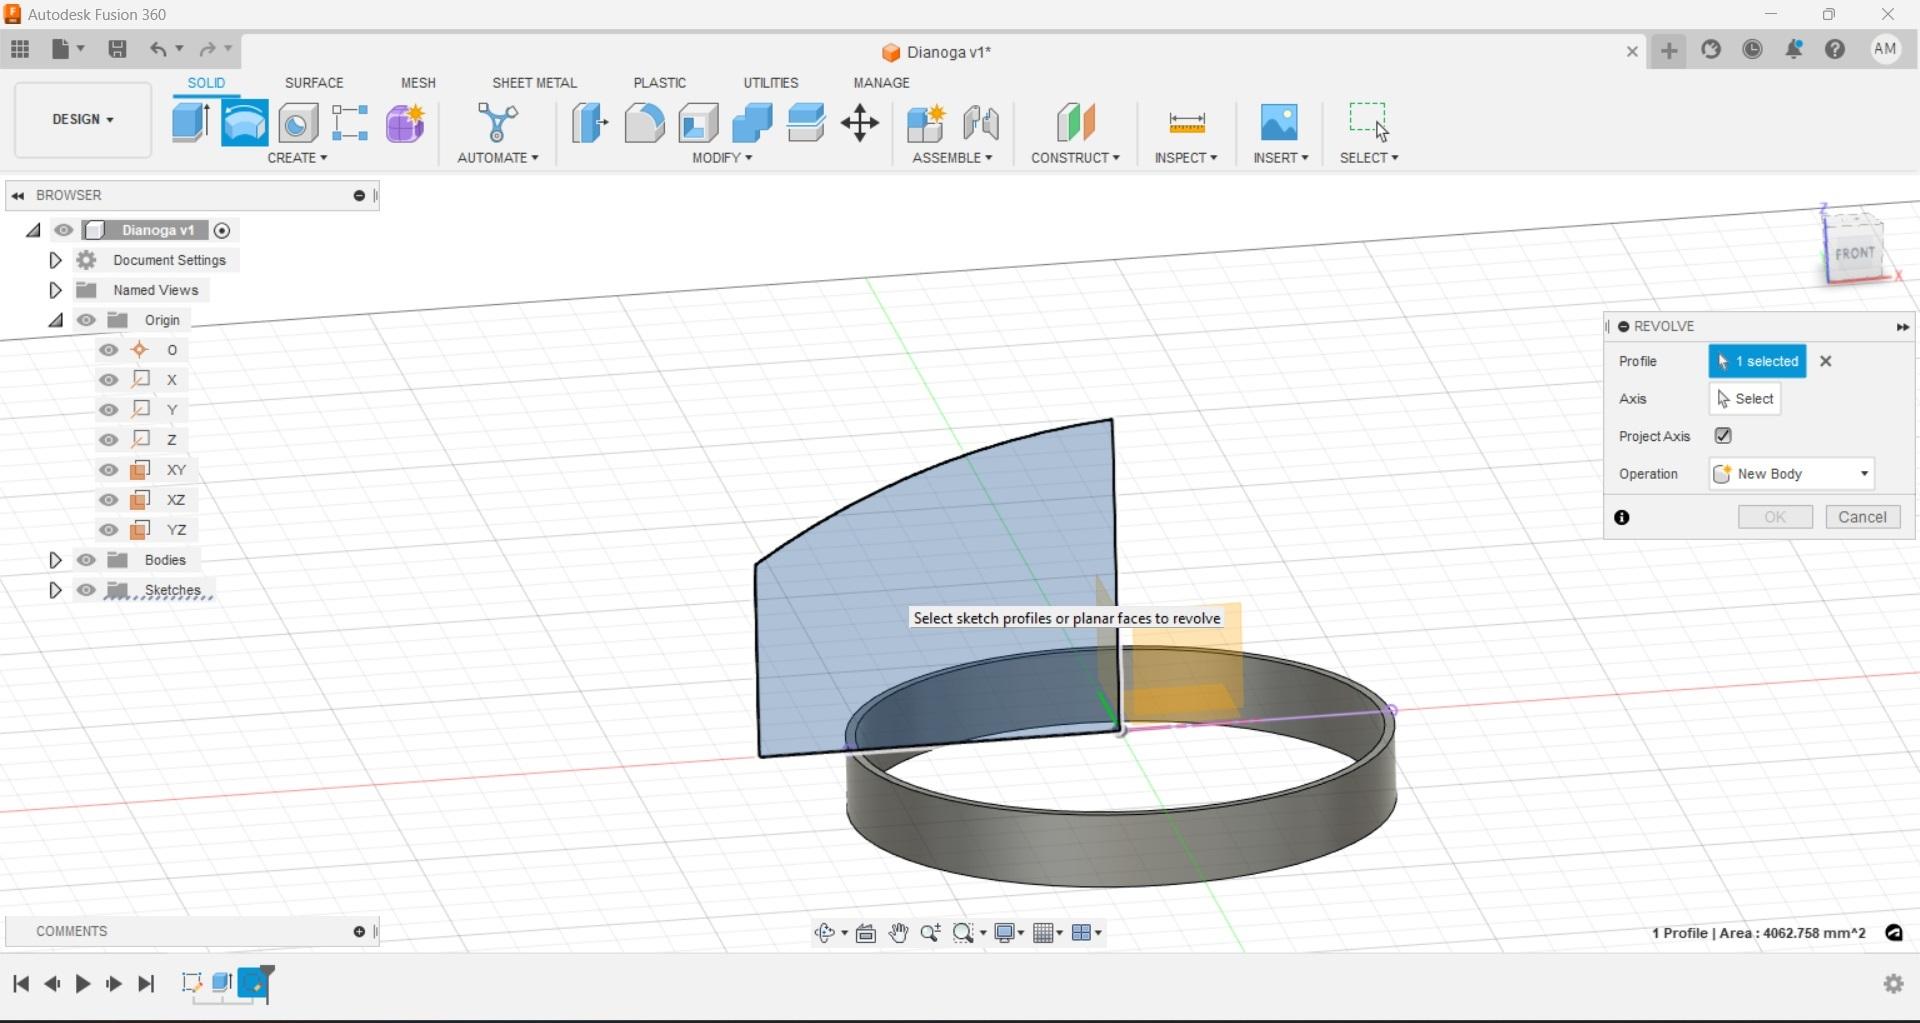
Task: Open the notifications bell
Action: (1794, 49)
